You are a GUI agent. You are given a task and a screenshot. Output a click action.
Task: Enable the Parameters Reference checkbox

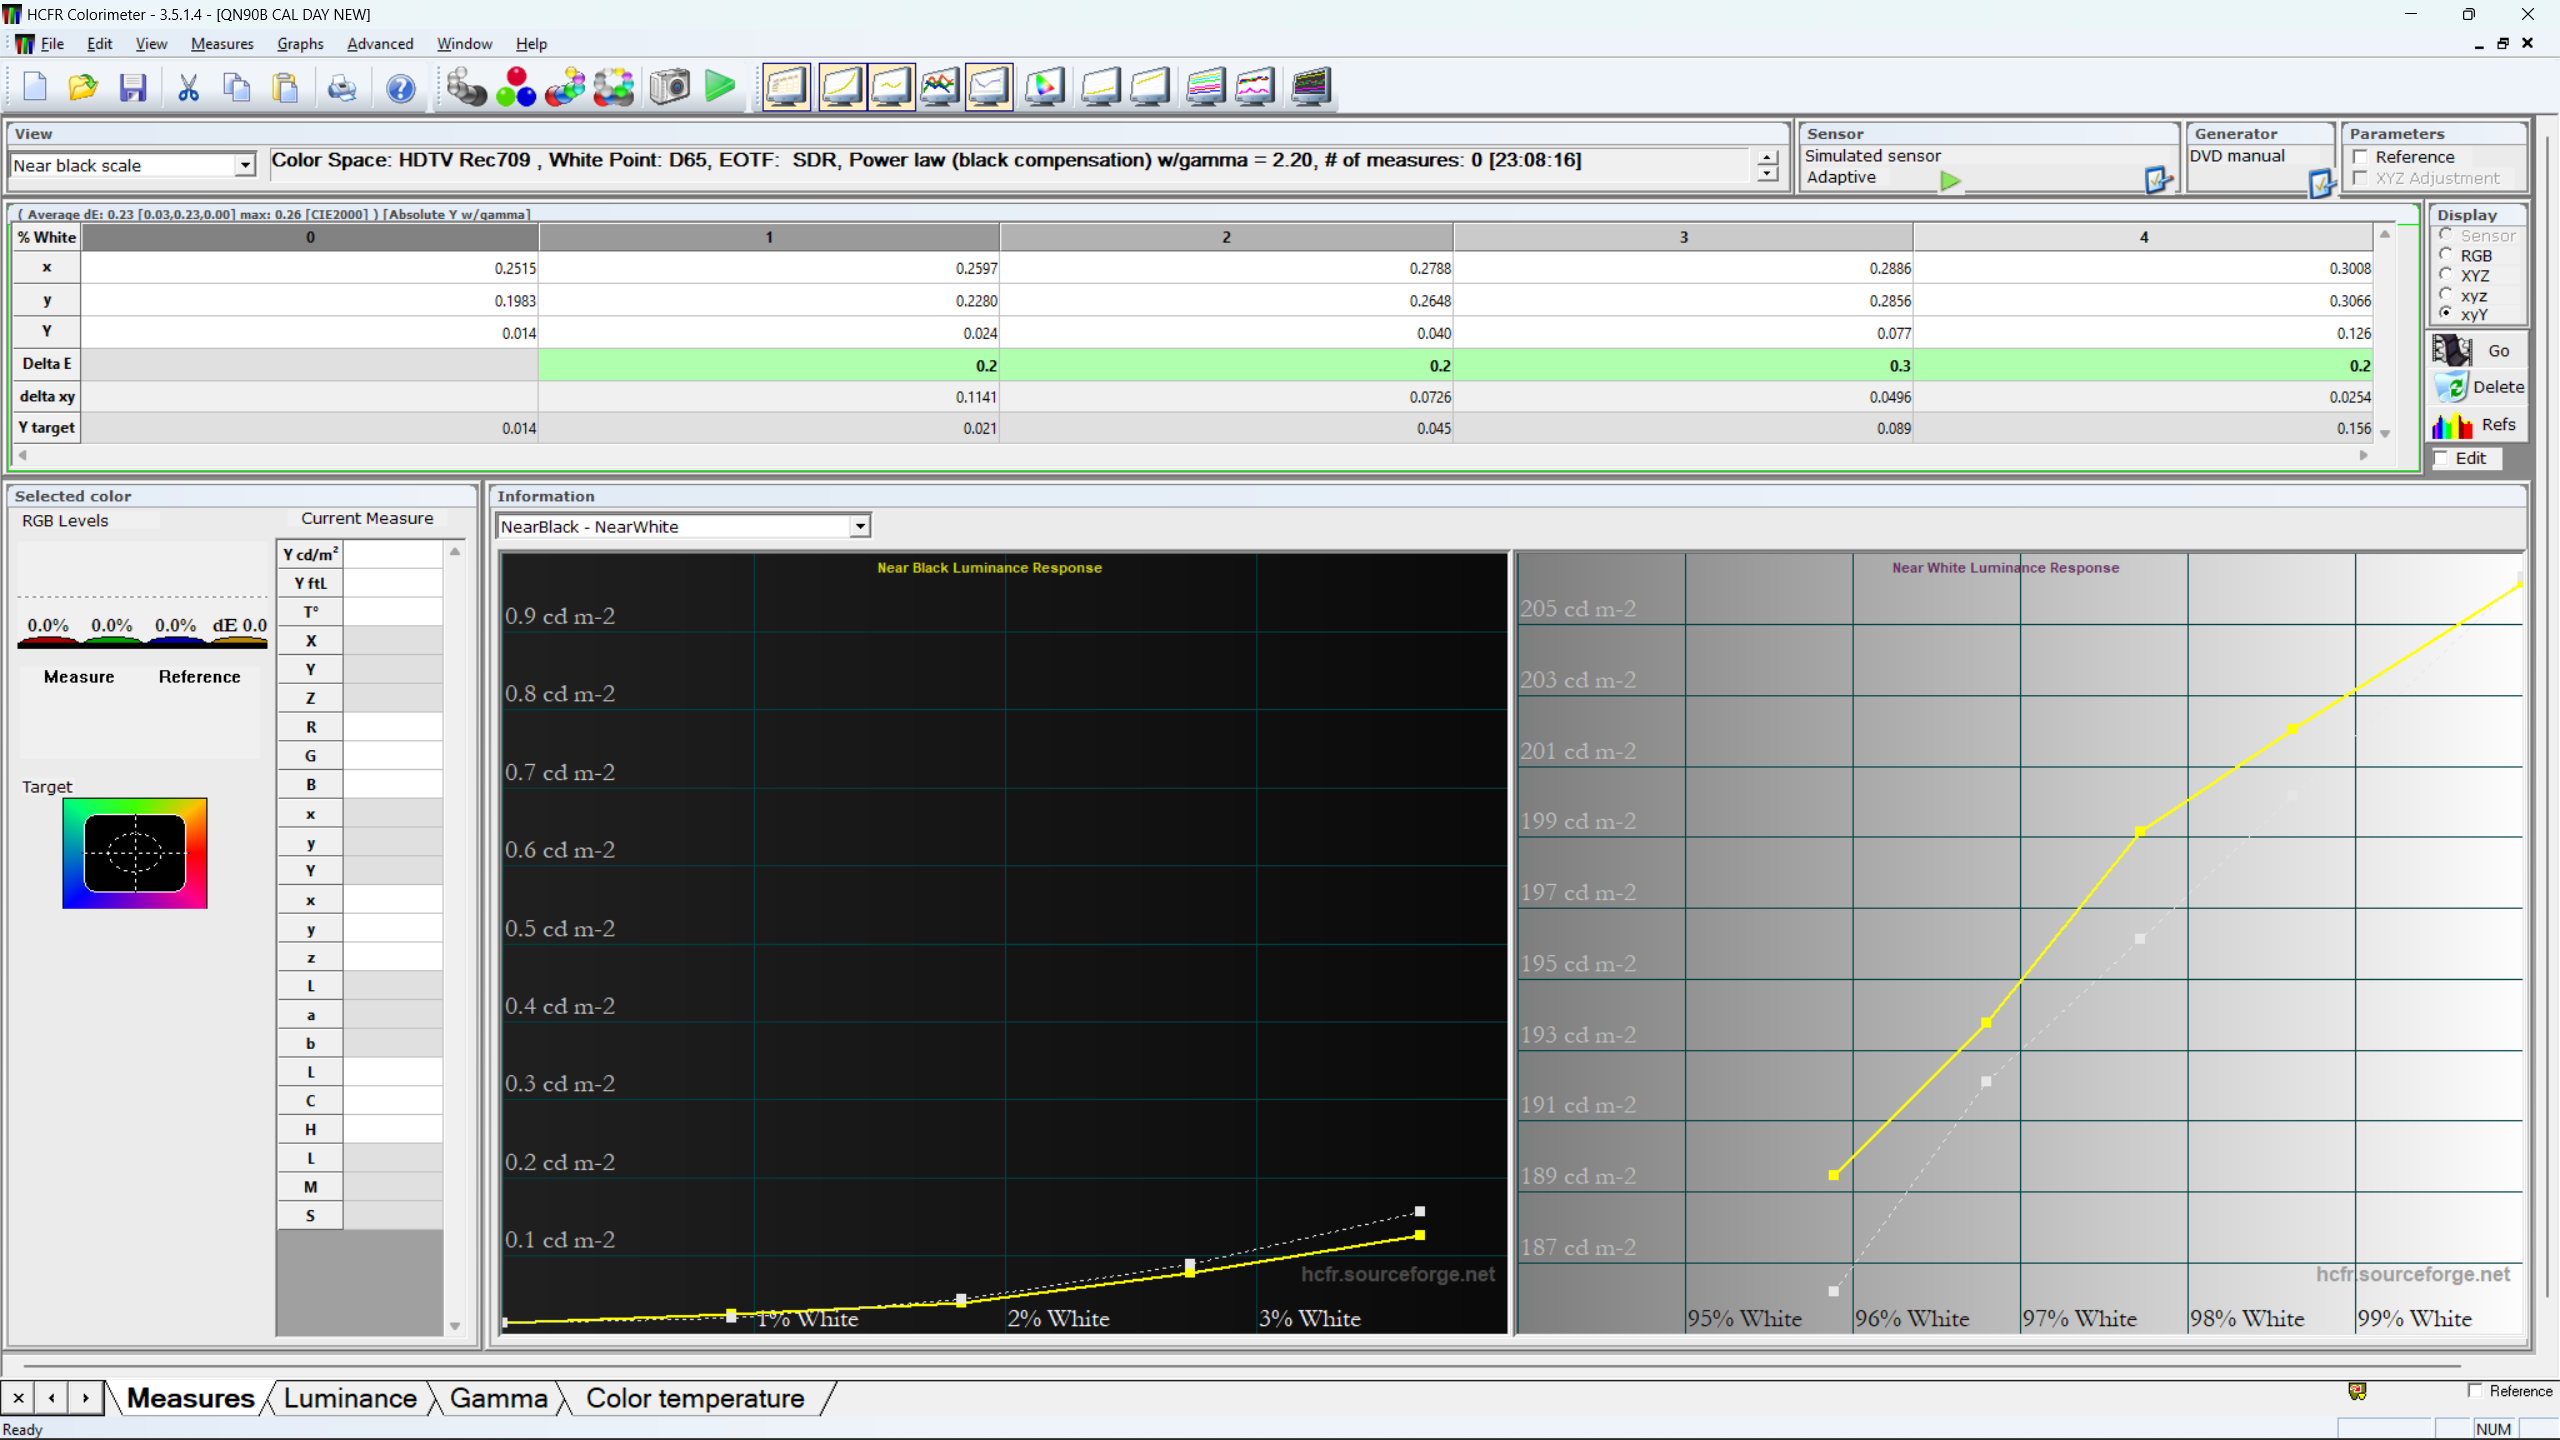[x=2361, y=157]
